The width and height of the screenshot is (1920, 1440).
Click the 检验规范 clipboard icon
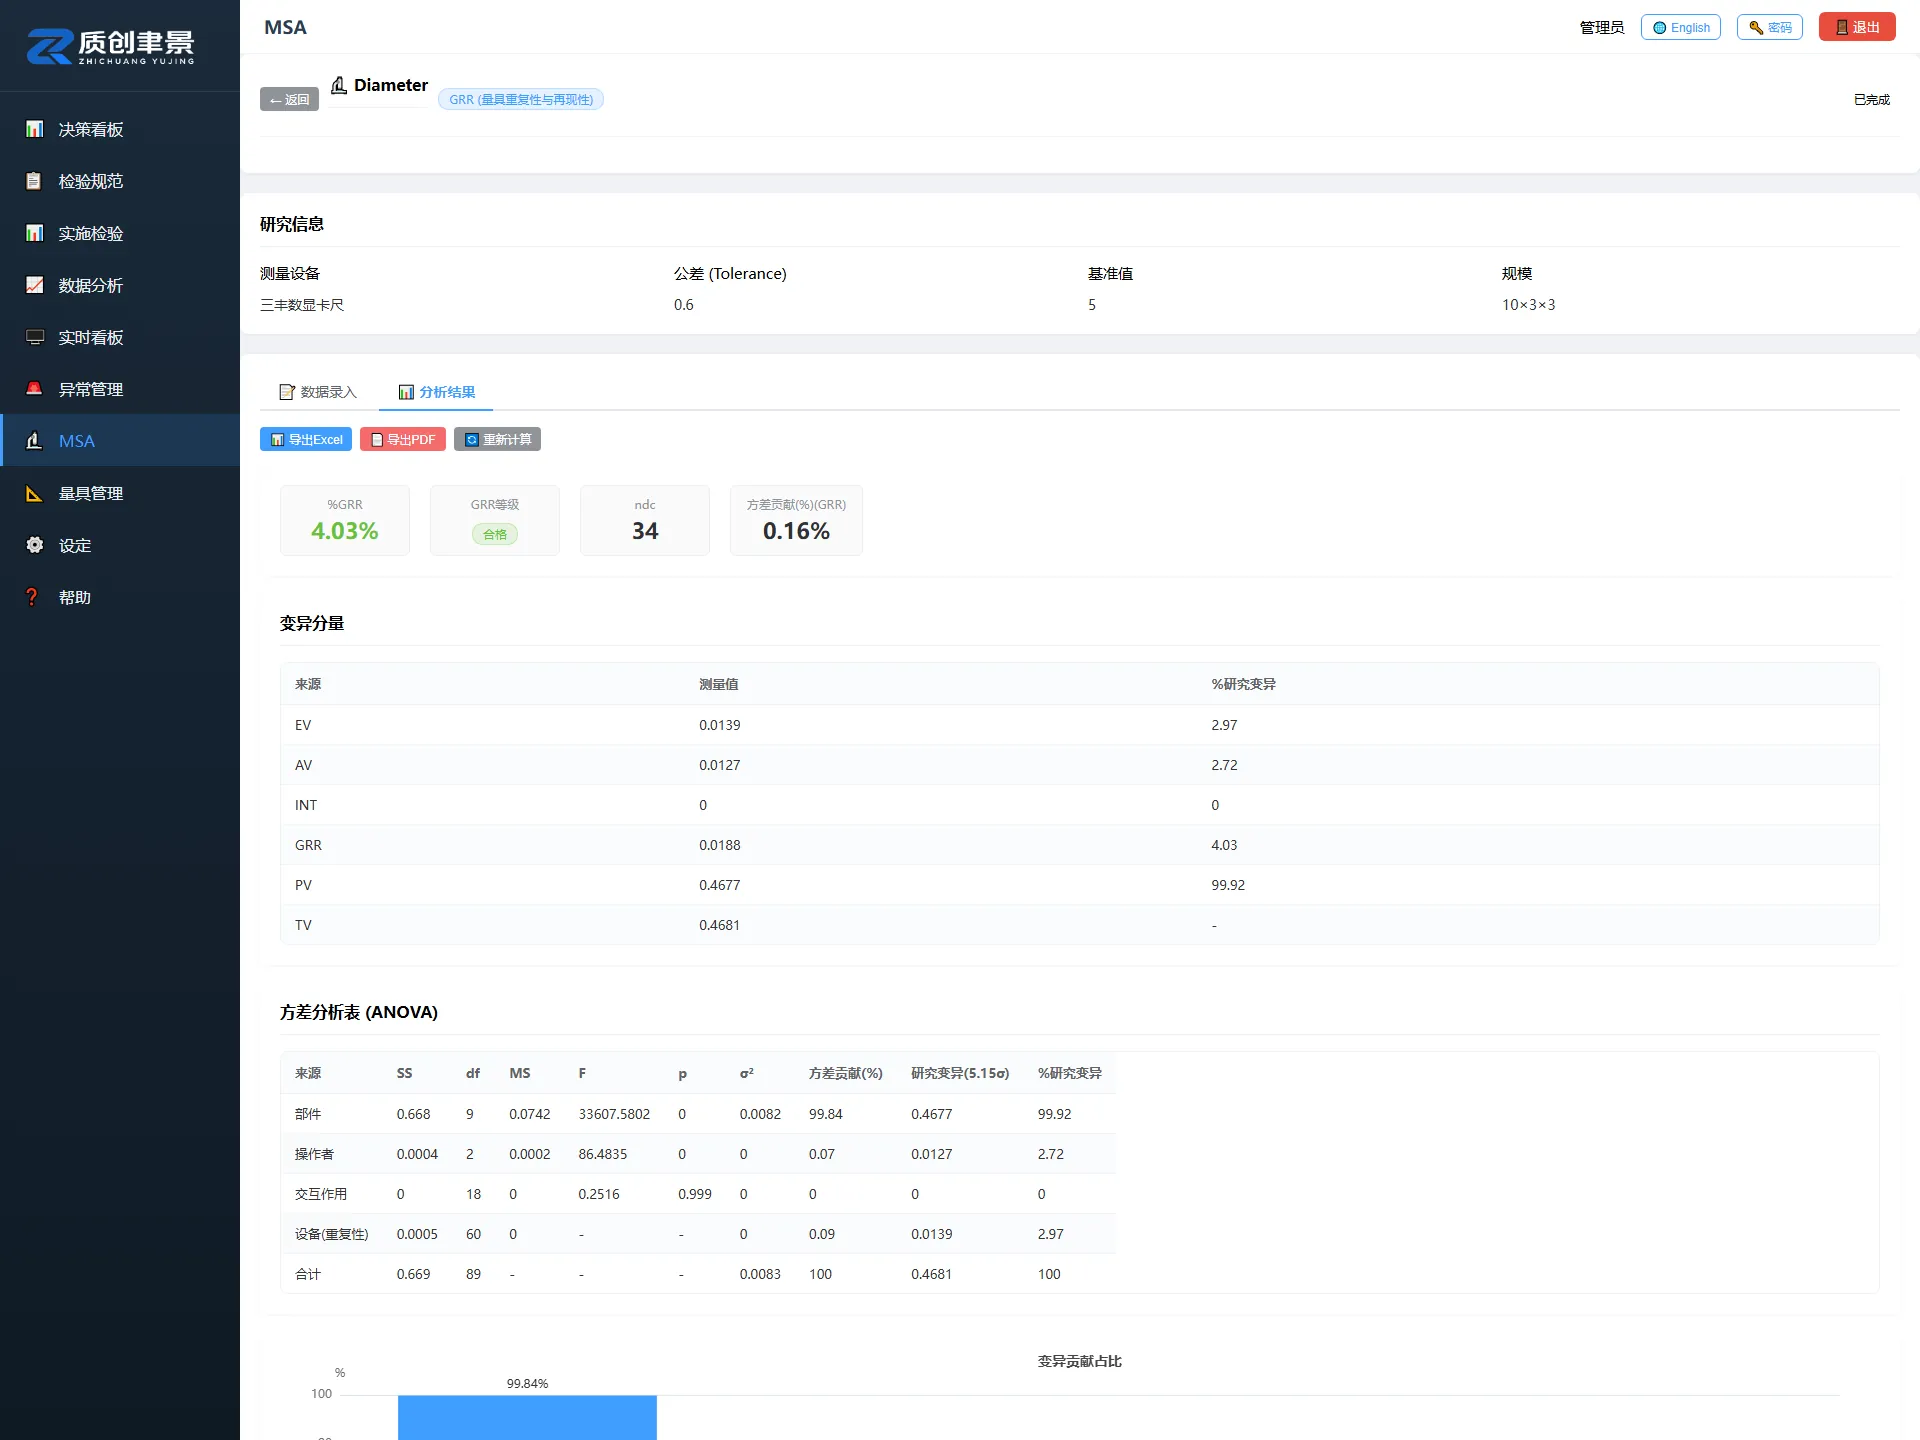(34, 181)
